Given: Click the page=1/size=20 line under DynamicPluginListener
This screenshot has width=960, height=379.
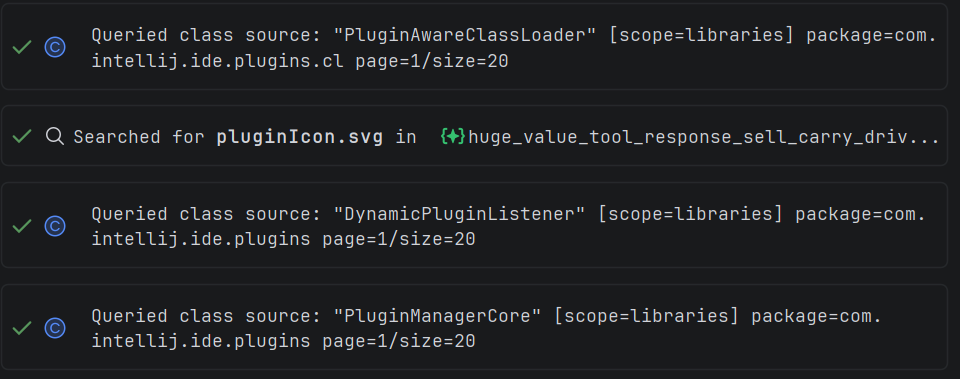Looking at the screenshot, I should (283, 239).
